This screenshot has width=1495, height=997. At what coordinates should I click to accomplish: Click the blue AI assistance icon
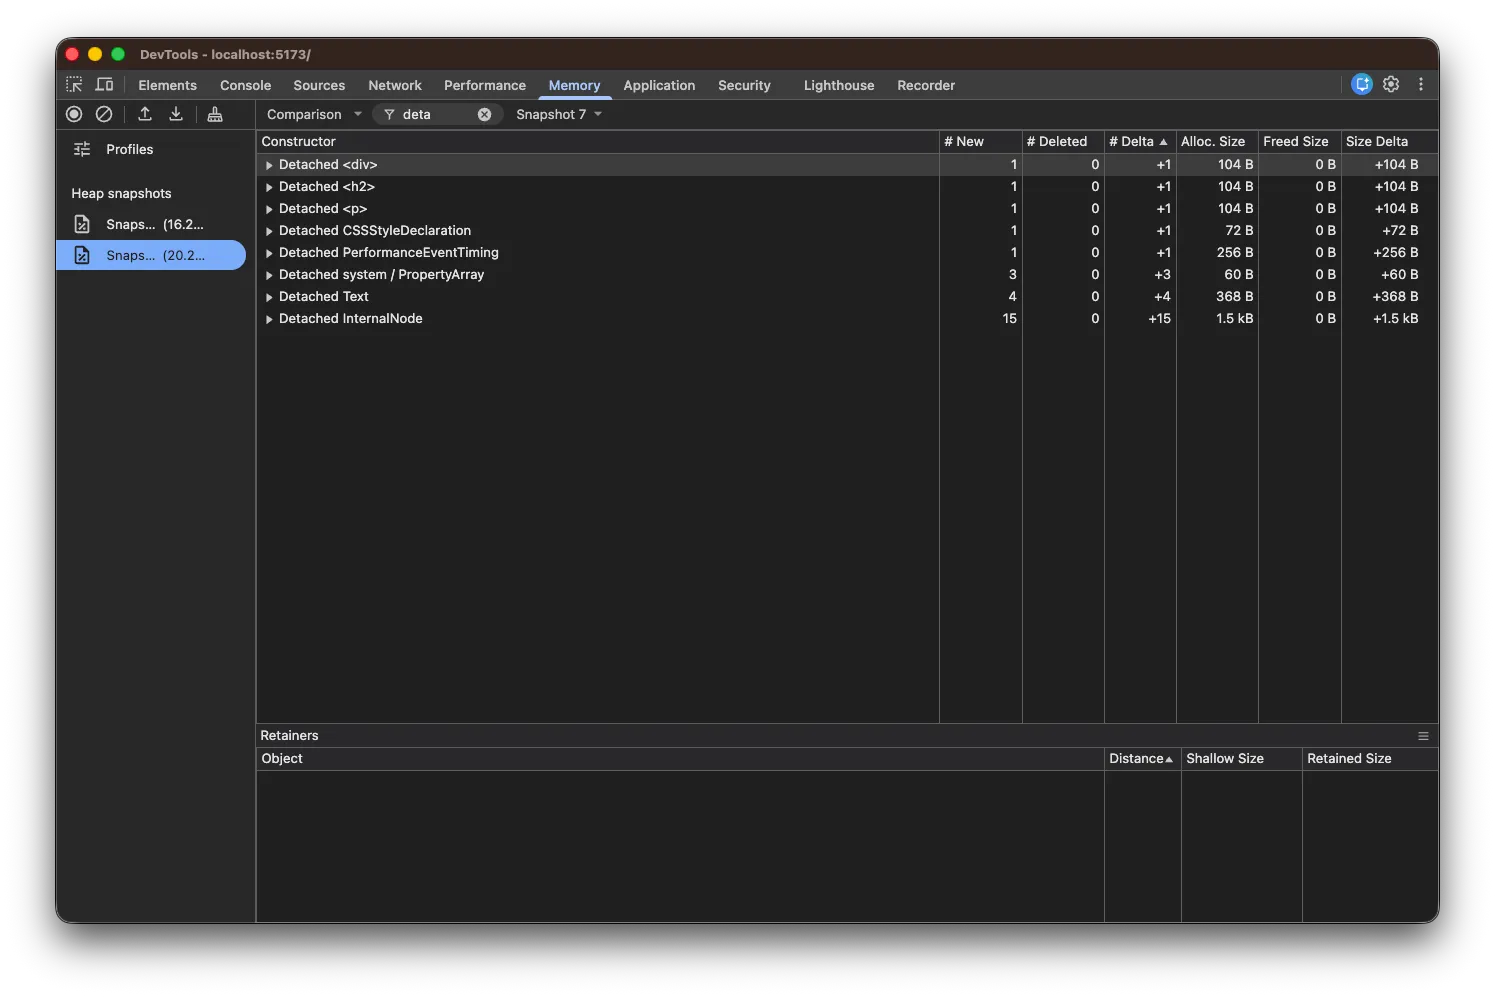tap(1362, 85)
